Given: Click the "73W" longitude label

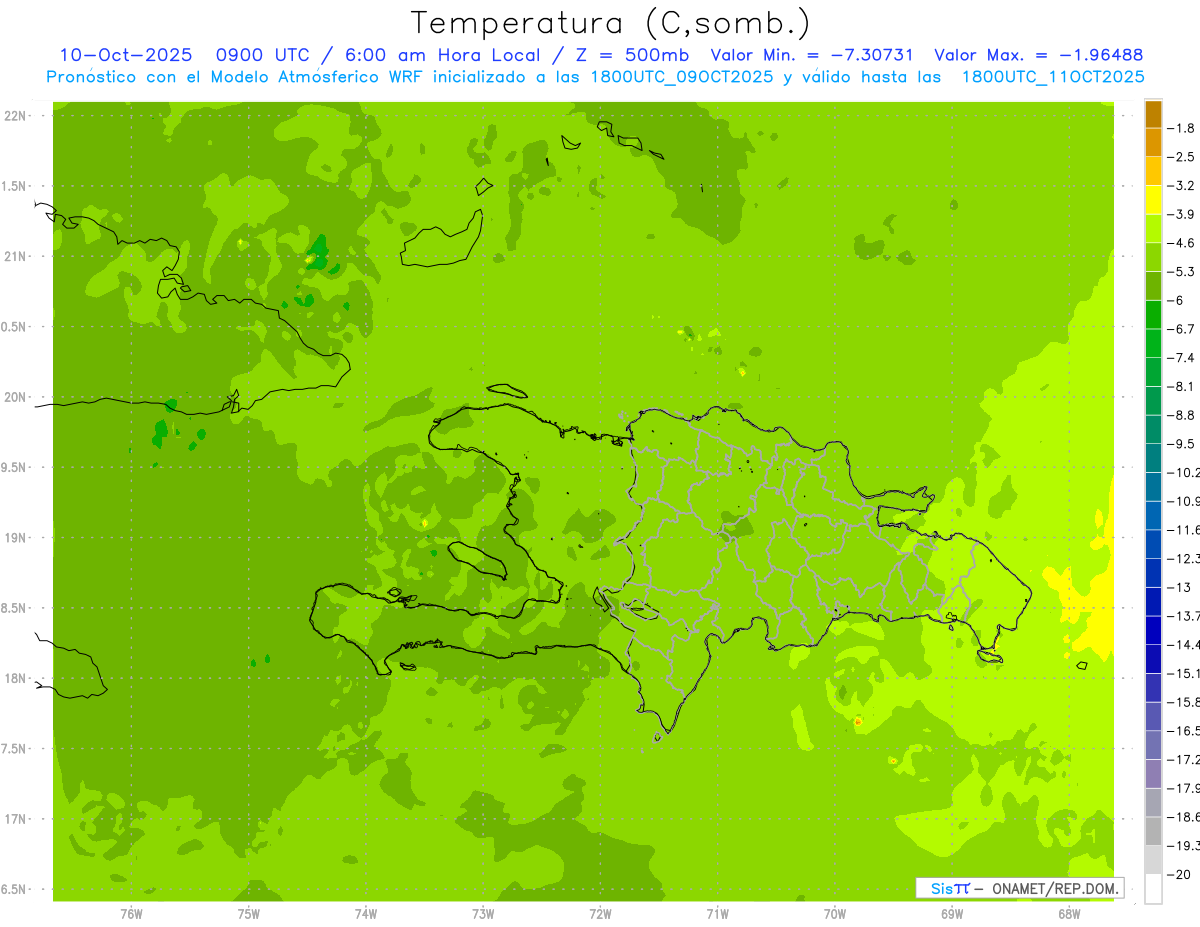Looking at the screenshot, I should pyautogui.click(x=483, y=914).
